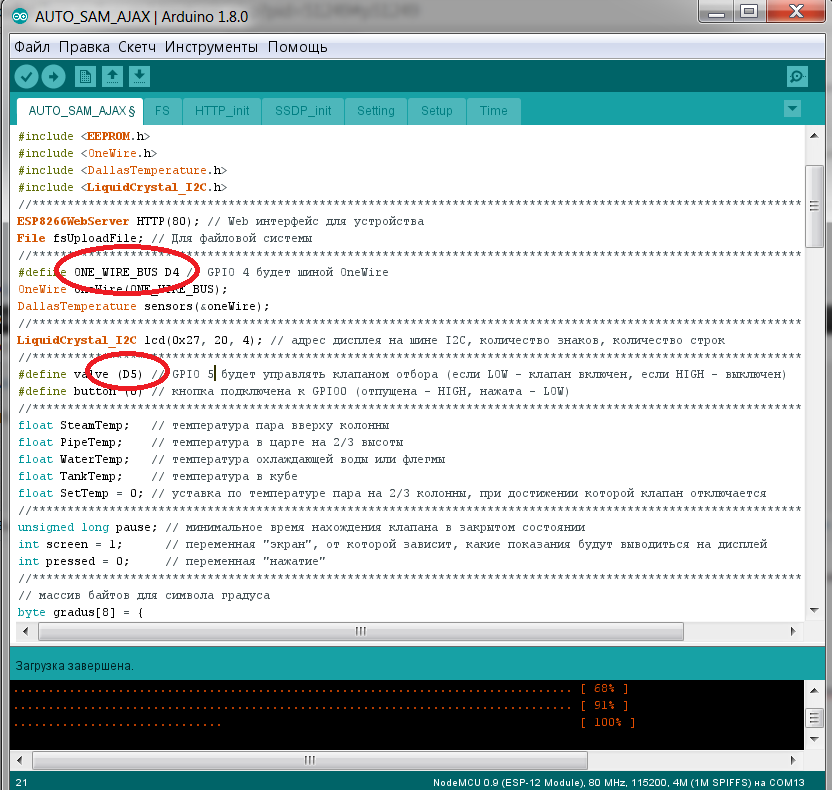Image resolution: width=832 pixels, height=790 pixels.
Task: Click the vertical scrollbar down arrow
Action: click(814, 614)
